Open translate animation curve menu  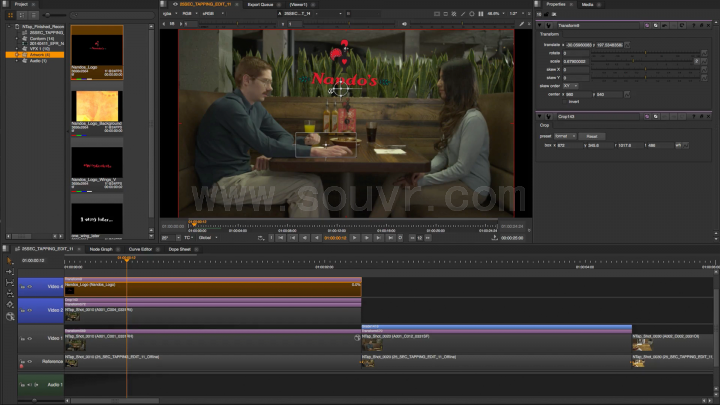[627, 45]
